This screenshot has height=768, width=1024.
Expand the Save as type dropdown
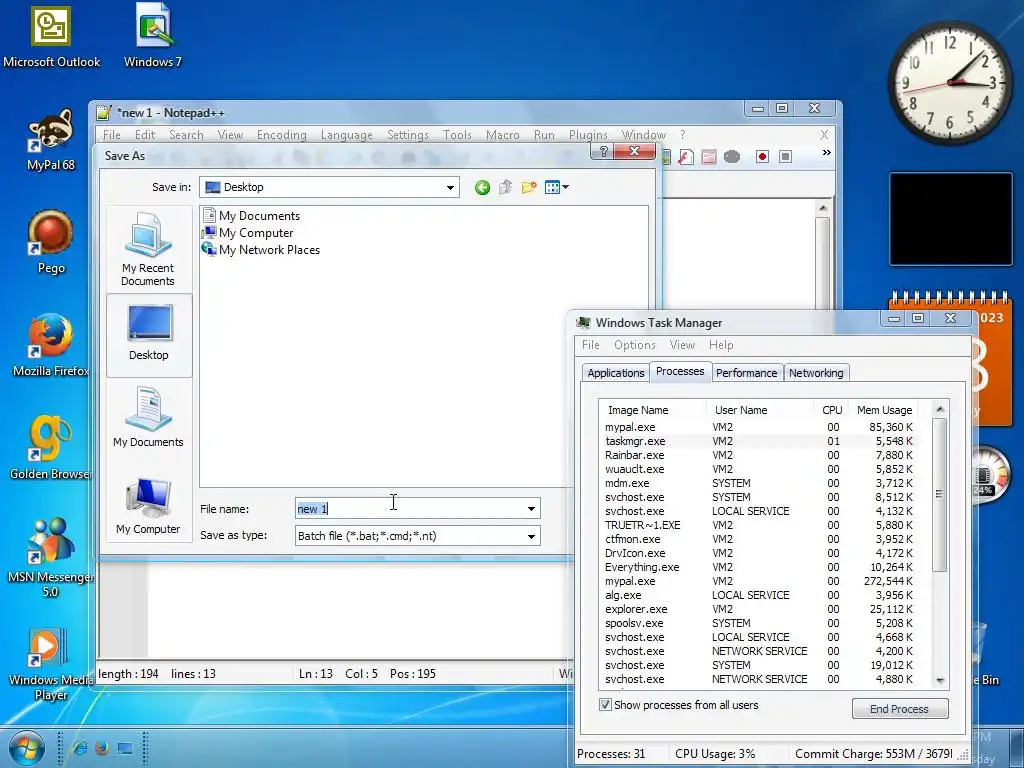(x=531, y=536)
